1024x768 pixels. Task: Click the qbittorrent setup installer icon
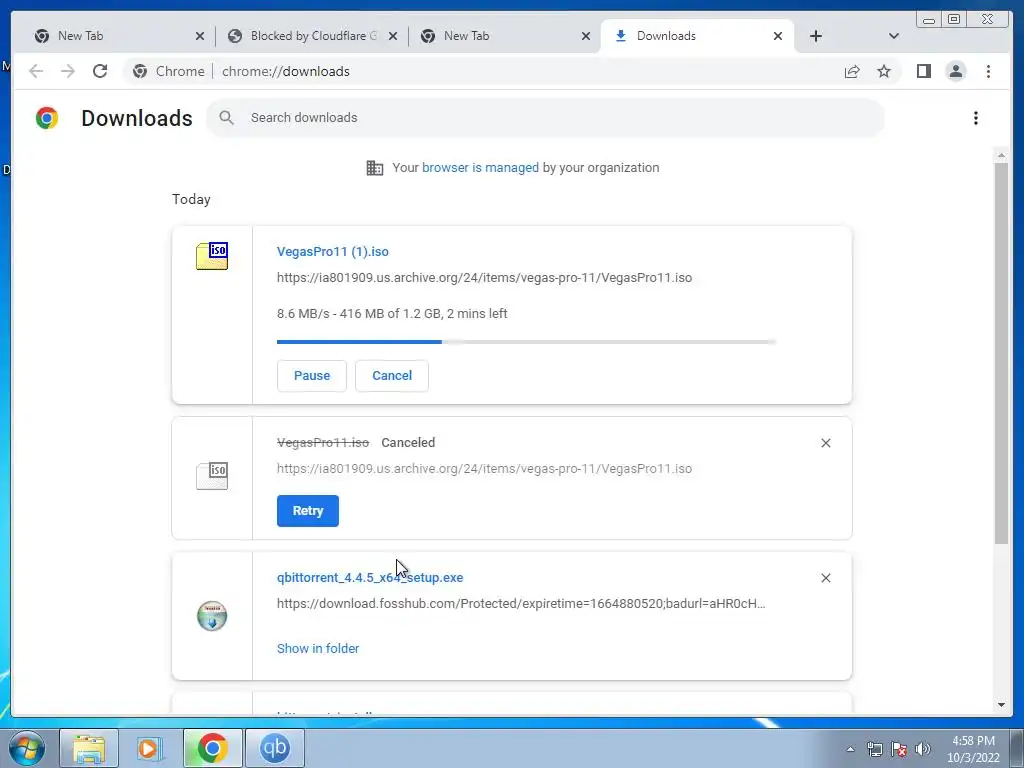point(212,616)
